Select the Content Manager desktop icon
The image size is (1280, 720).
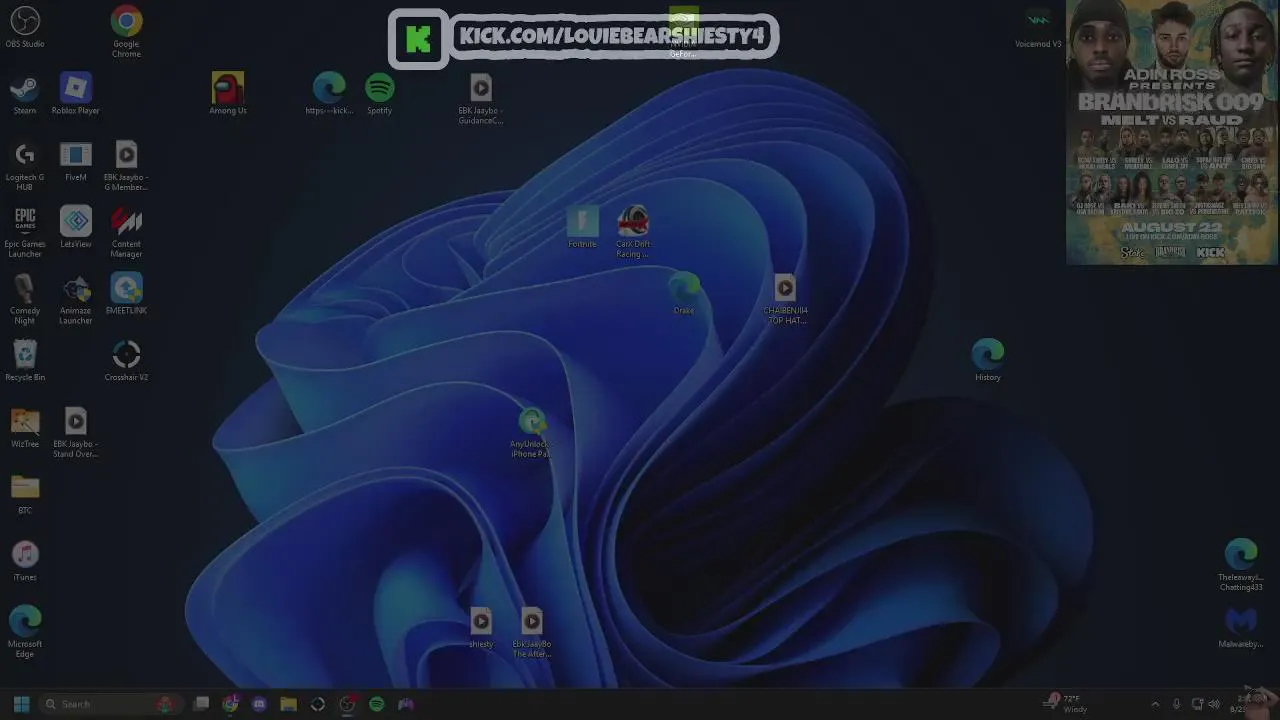126,232
